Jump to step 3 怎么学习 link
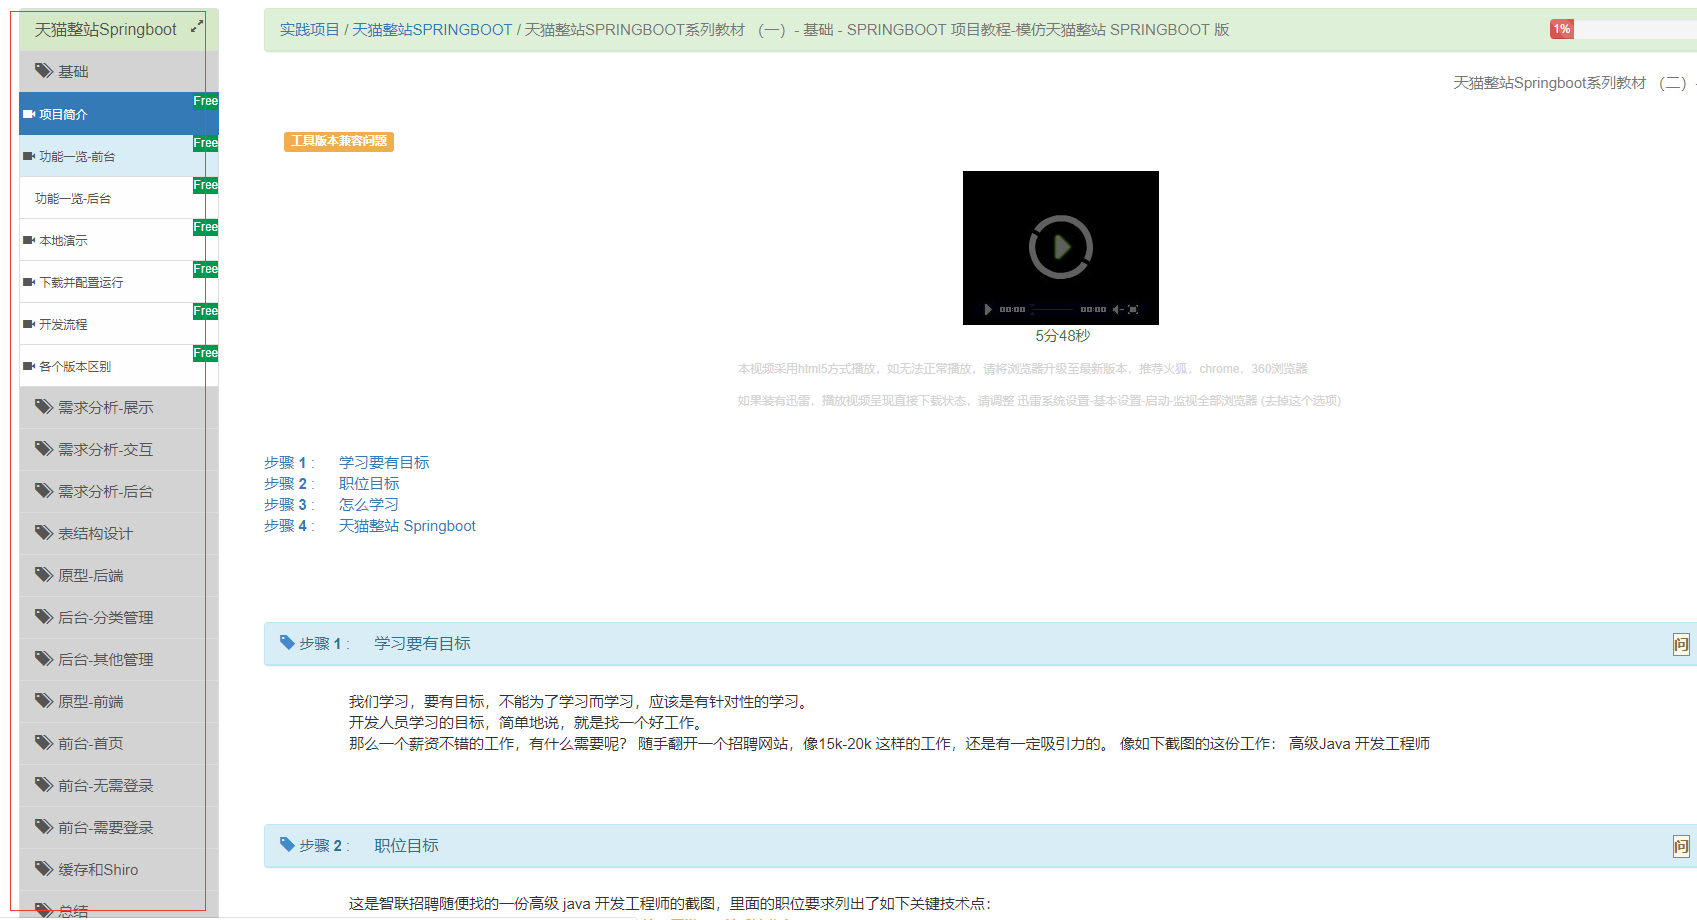This screenshot has height=920, width=1697. (x=369, y=504)
